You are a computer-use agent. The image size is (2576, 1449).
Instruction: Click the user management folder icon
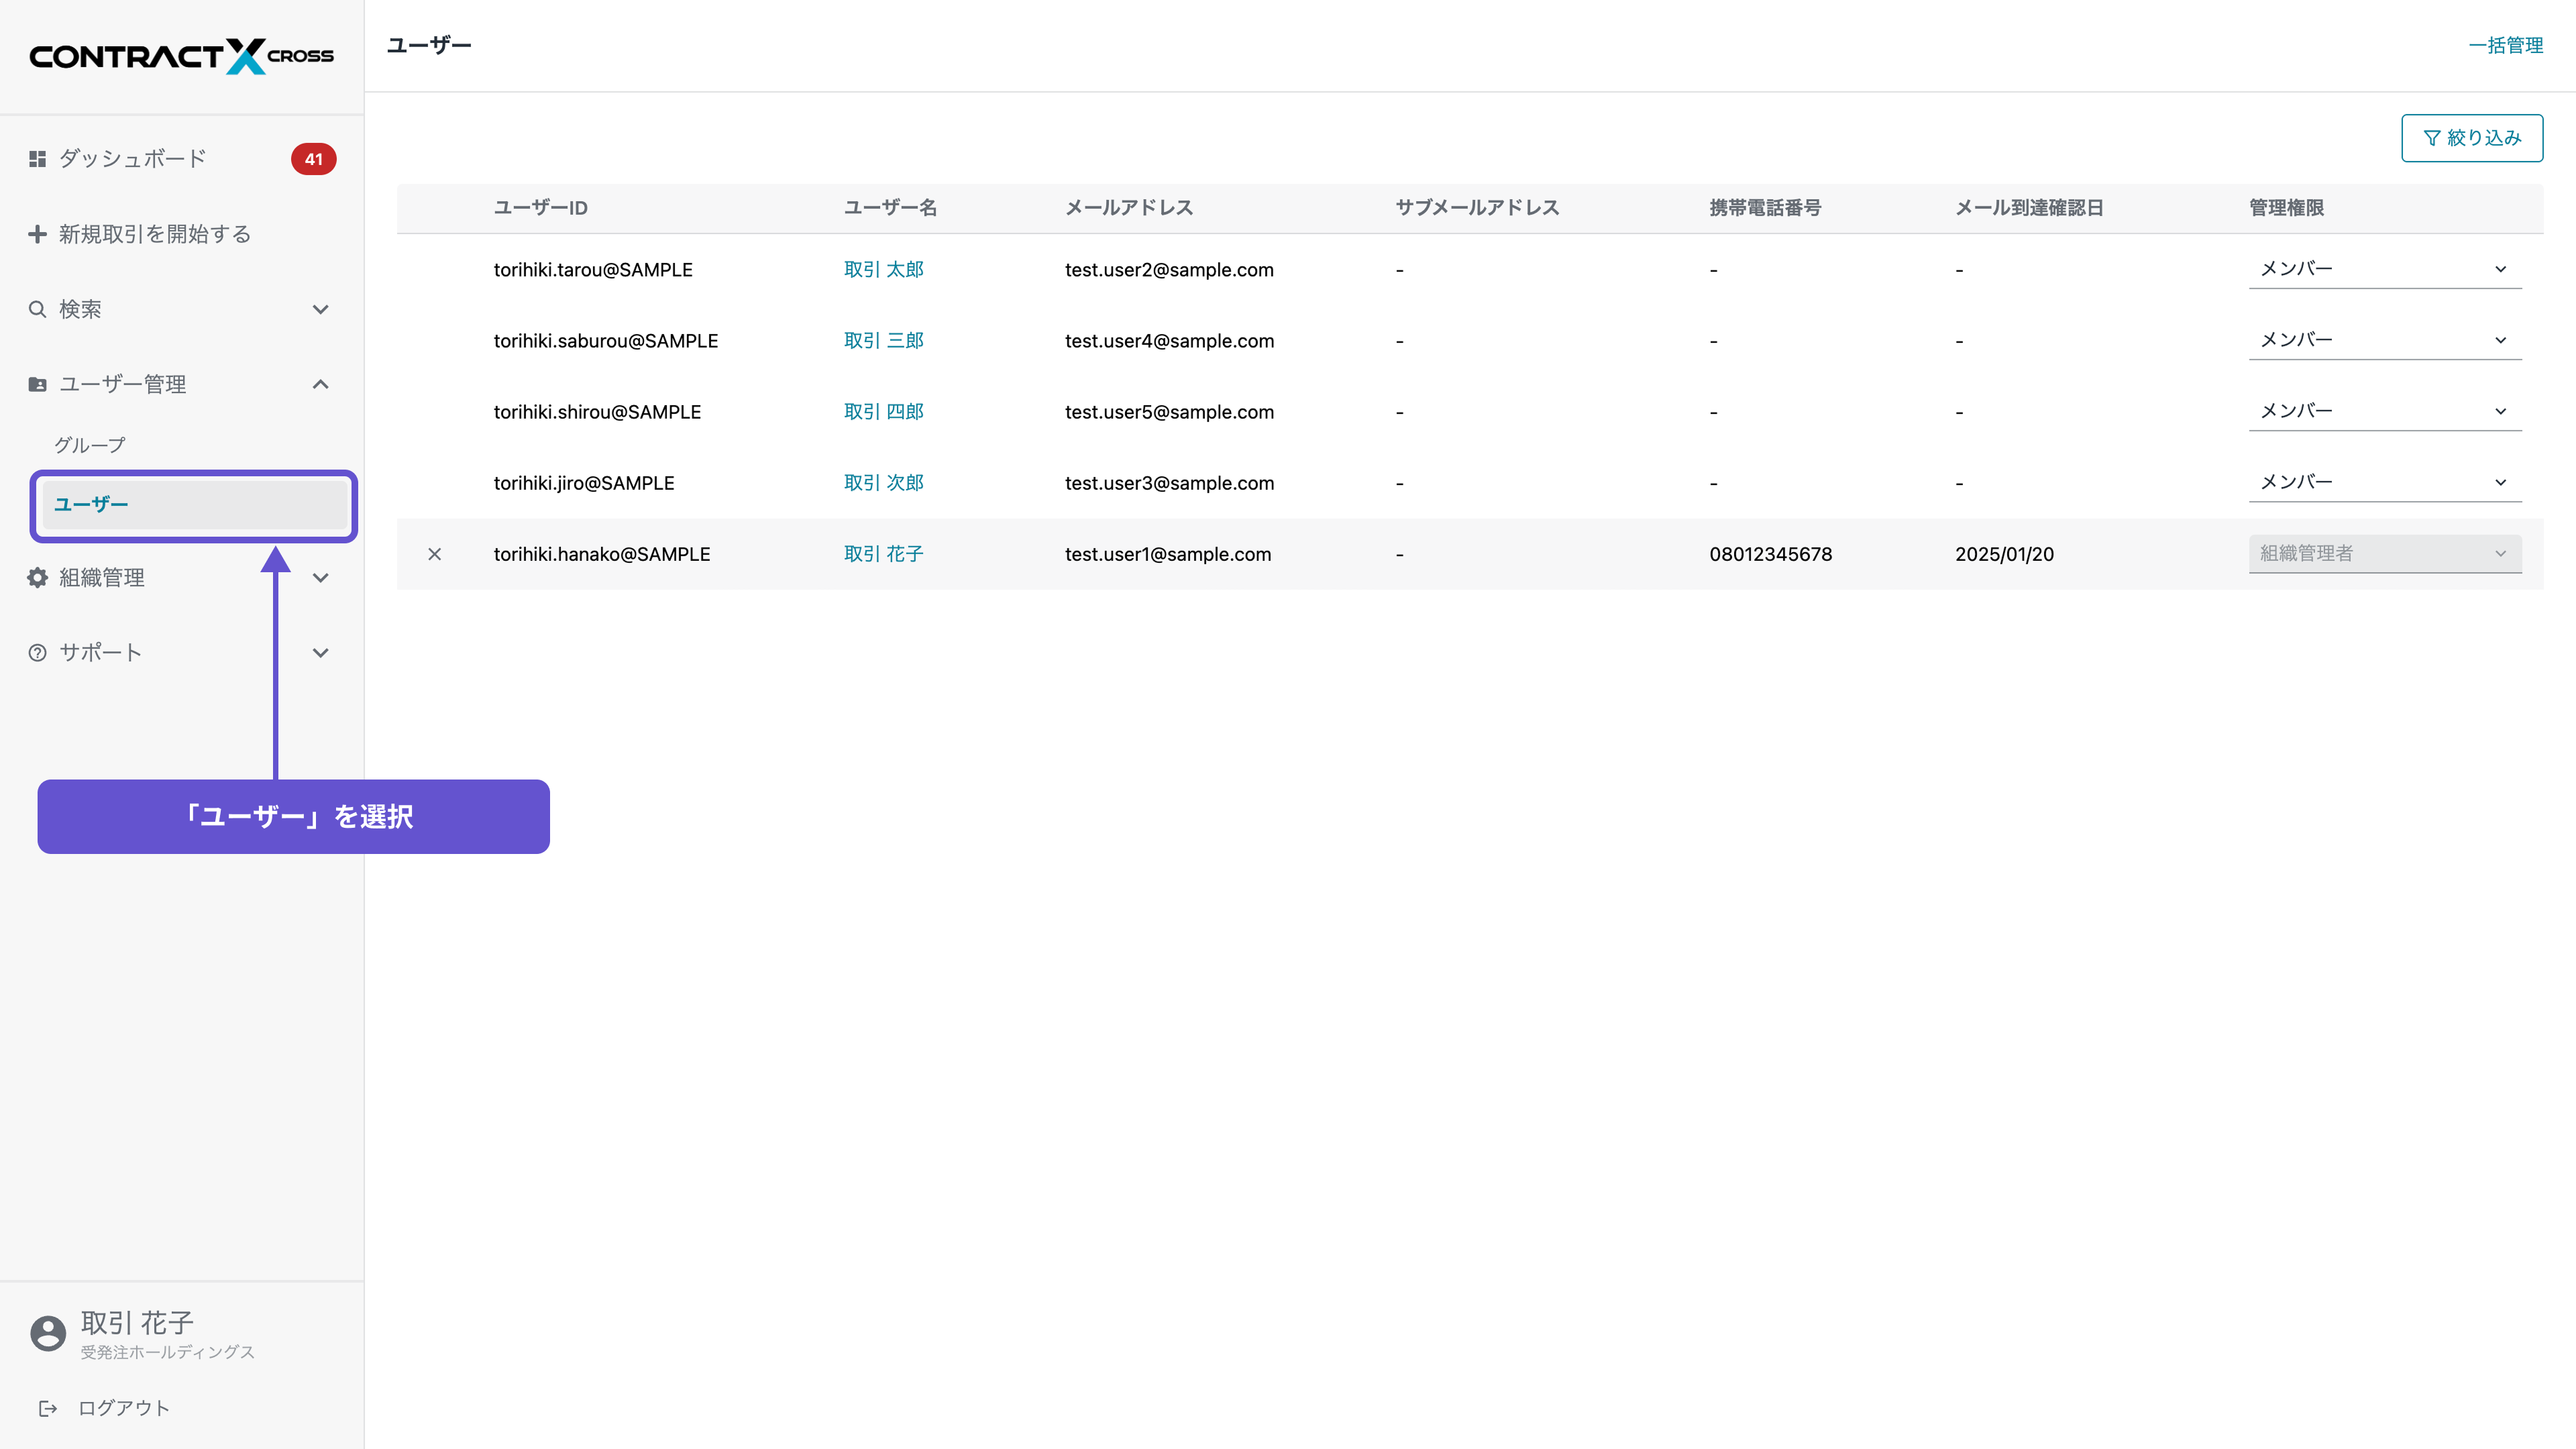[37, 384]
